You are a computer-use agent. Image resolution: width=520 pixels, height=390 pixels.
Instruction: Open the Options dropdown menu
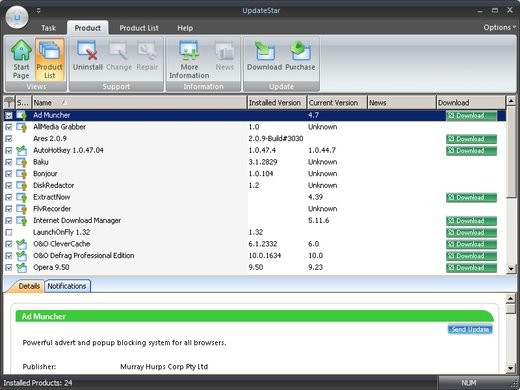click(499, 27)
